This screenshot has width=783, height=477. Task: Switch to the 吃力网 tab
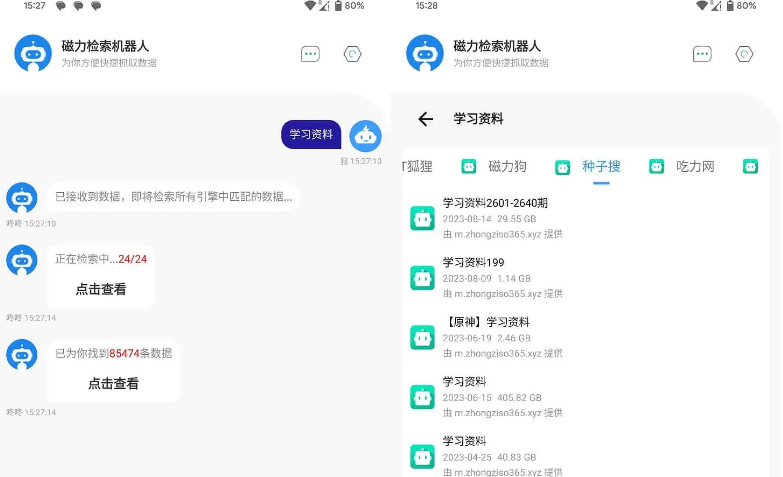coord(695,166)
